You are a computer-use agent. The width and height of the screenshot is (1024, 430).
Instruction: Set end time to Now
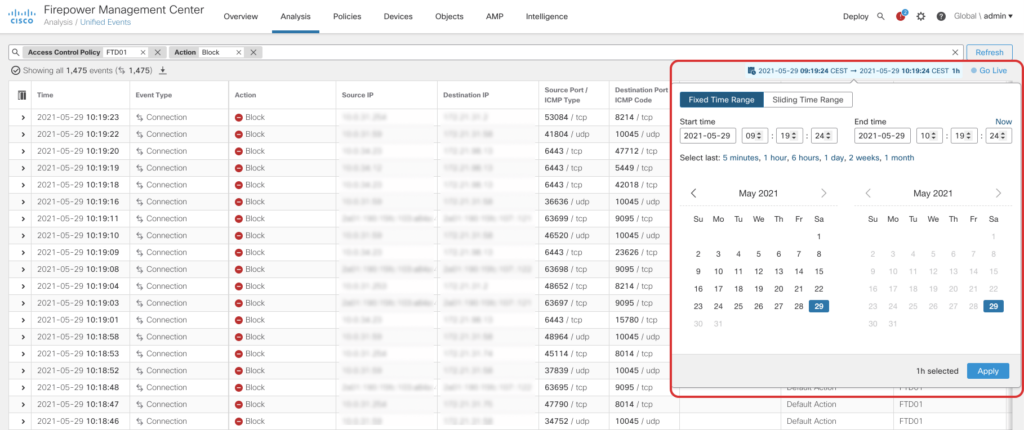(1003, 122)
